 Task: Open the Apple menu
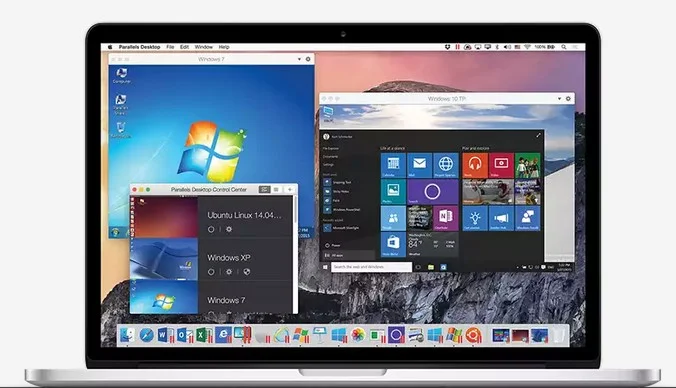click(110, 47)
